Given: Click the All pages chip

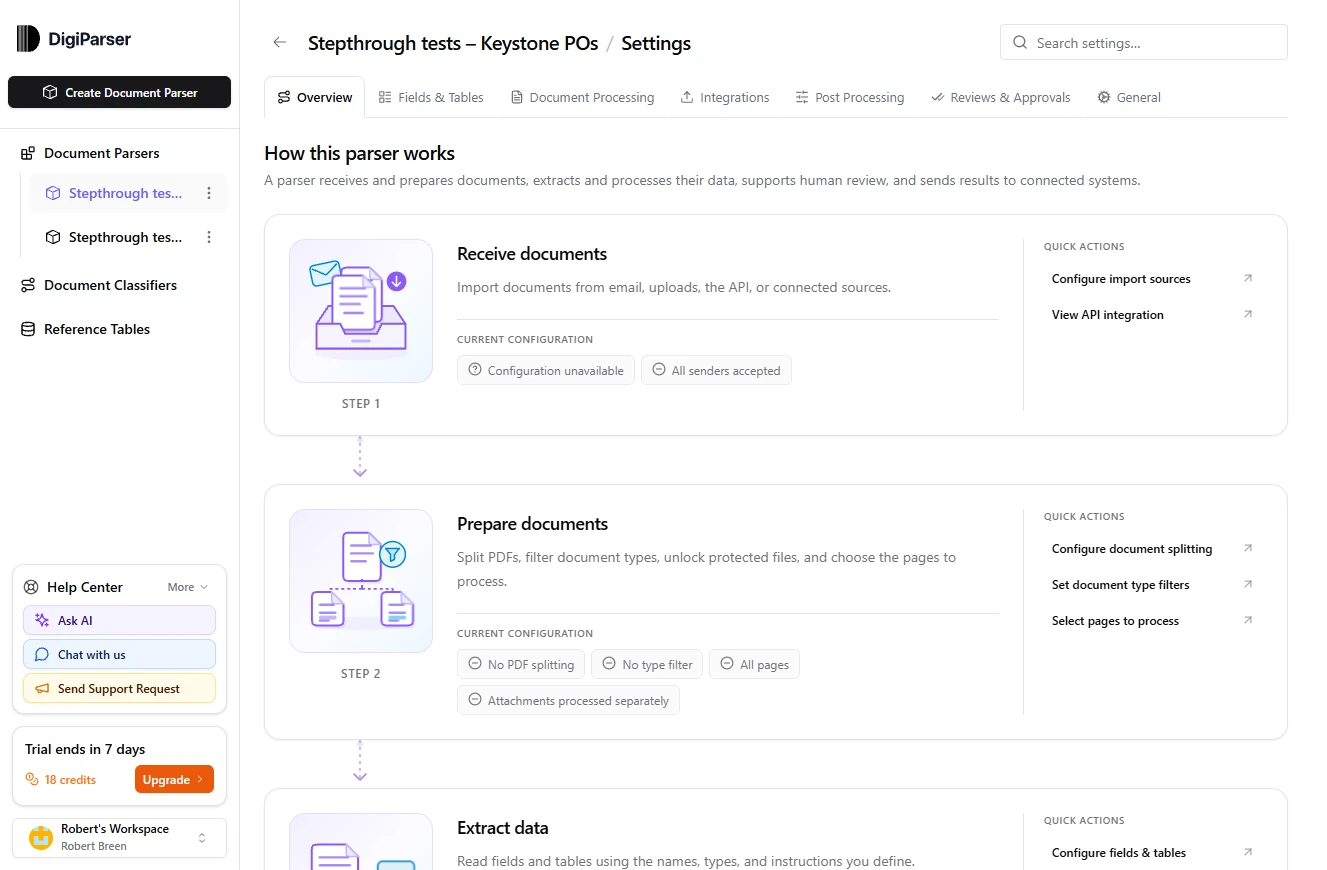Looking at the screenshot, I should click(754, 664).
